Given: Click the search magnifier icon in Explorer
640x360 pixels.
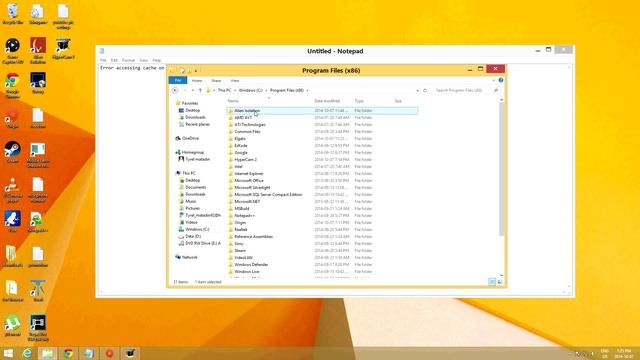Looking at the screenshot, I should 496,90.
